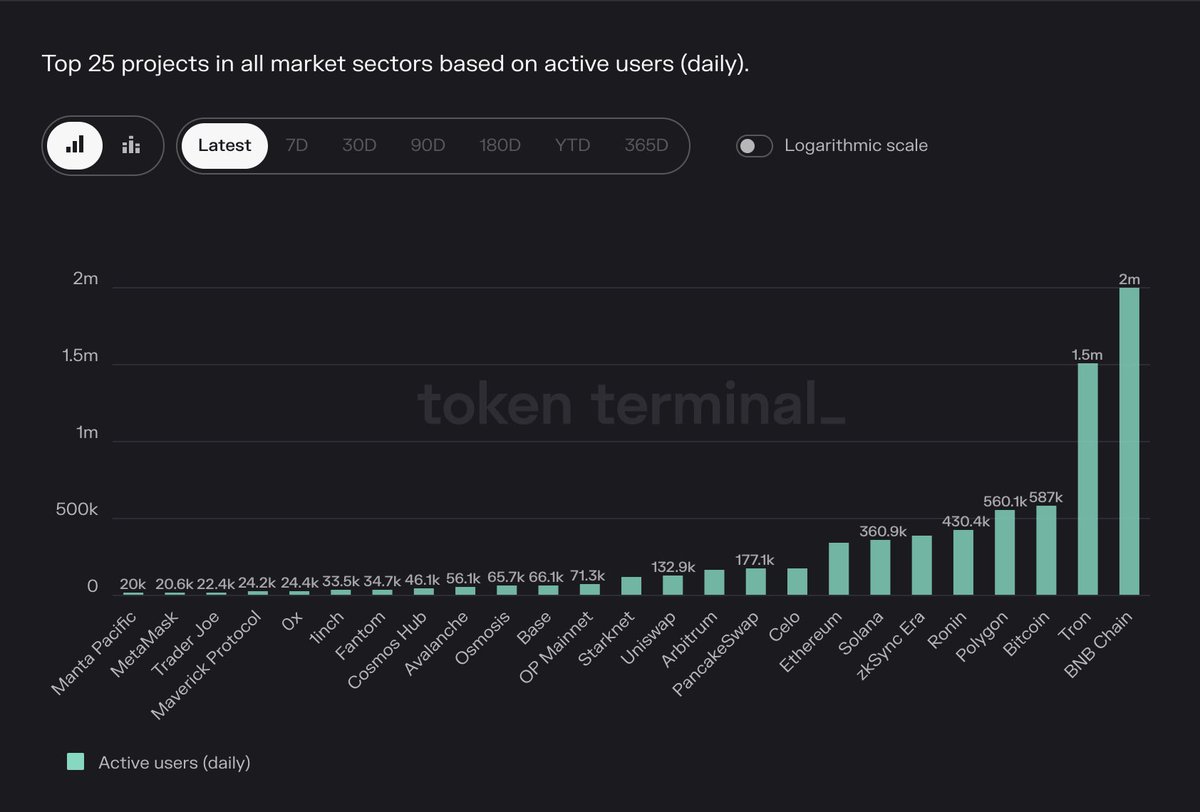The width and height of the screenshot is (1200, 812).
Task: Click the zkSync Era bar
Action: tap(921, 565)
